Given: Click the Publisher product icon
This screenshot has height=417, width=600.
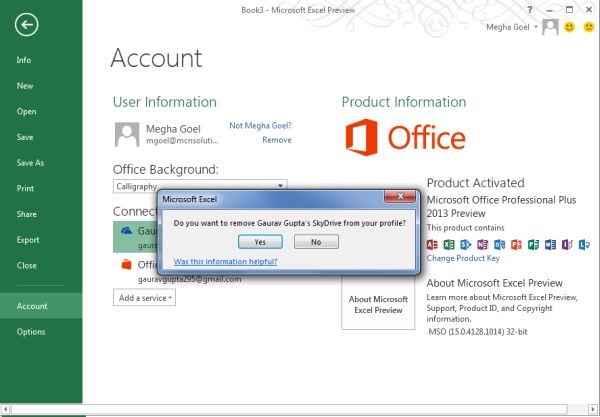Looking at the screenshot, I should tap(533, 244).
